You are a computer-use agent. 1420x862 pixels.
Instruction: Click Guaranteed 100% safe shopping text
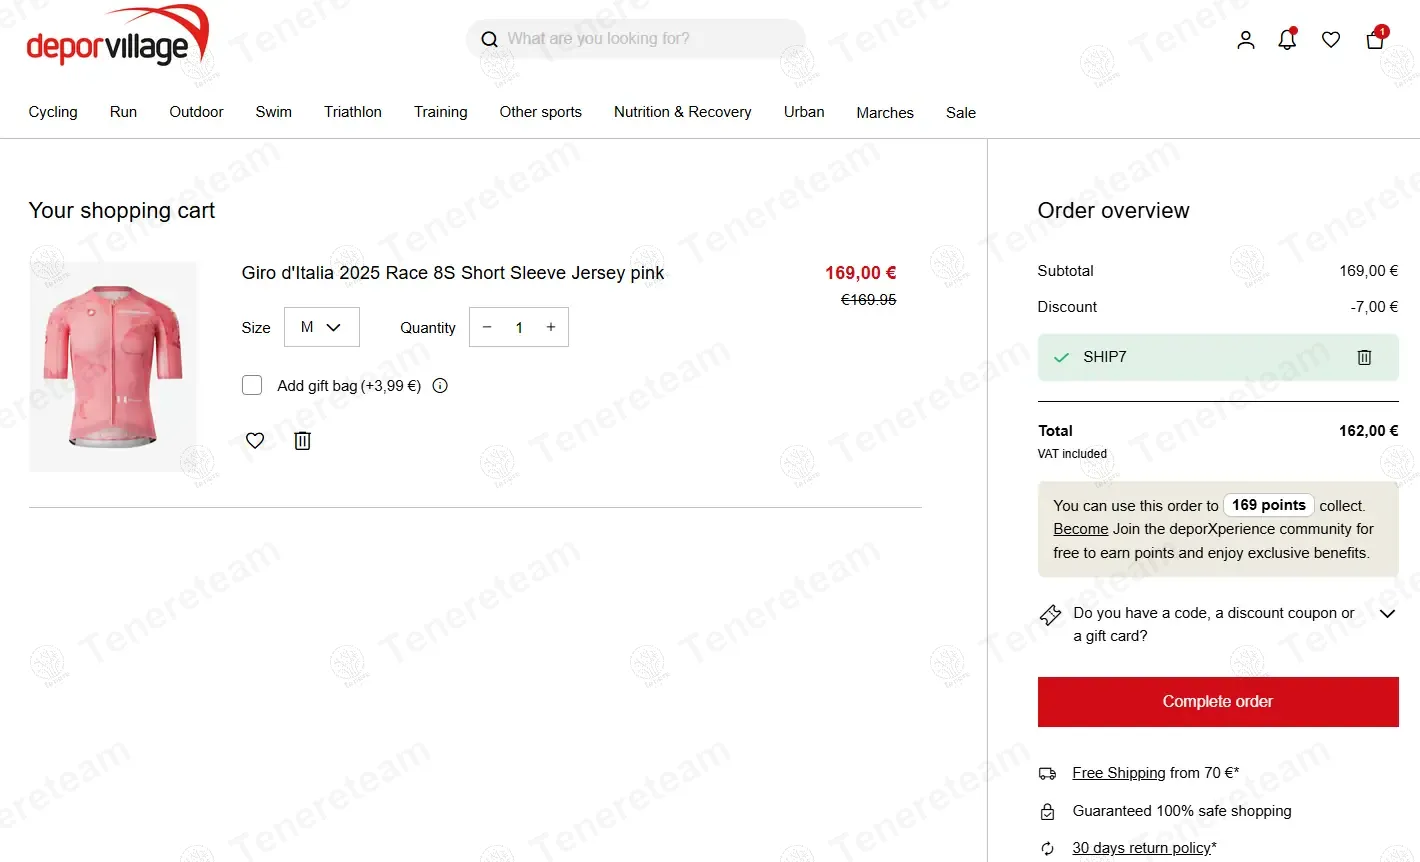(1182, 811)
